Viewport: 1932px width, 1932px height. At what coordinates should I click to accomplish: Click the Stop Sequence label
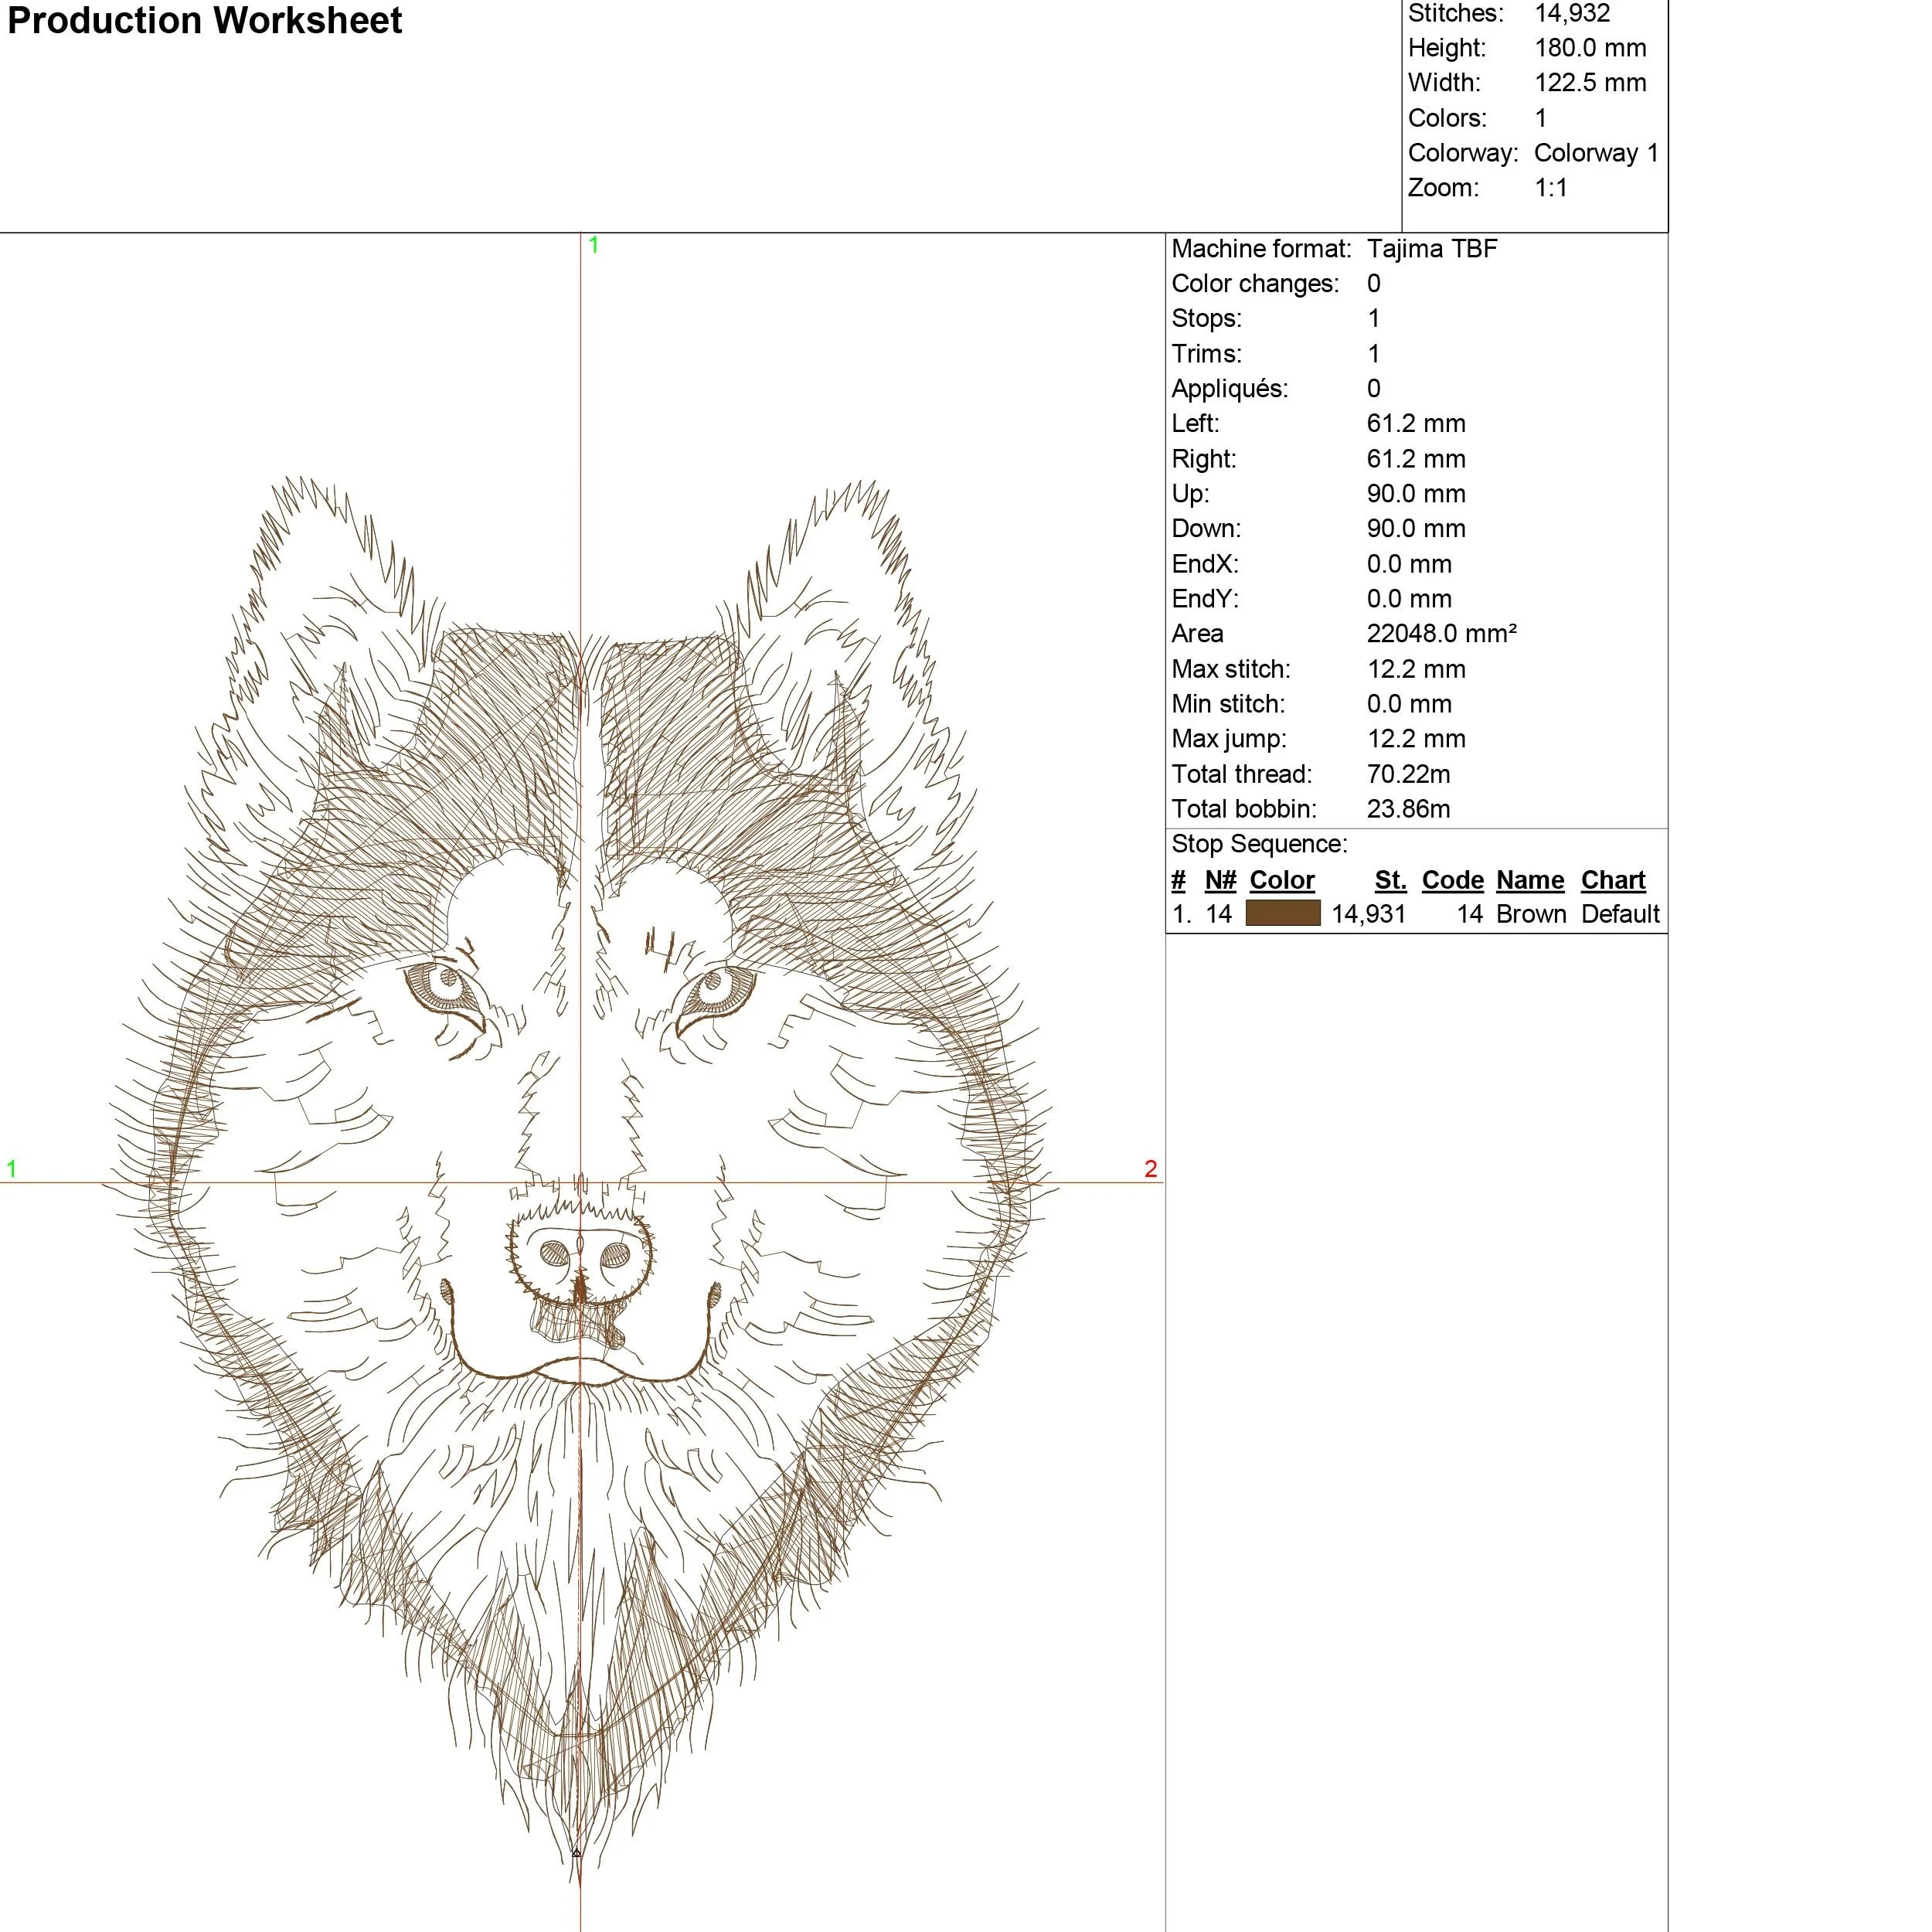(x=1259, y=844)
